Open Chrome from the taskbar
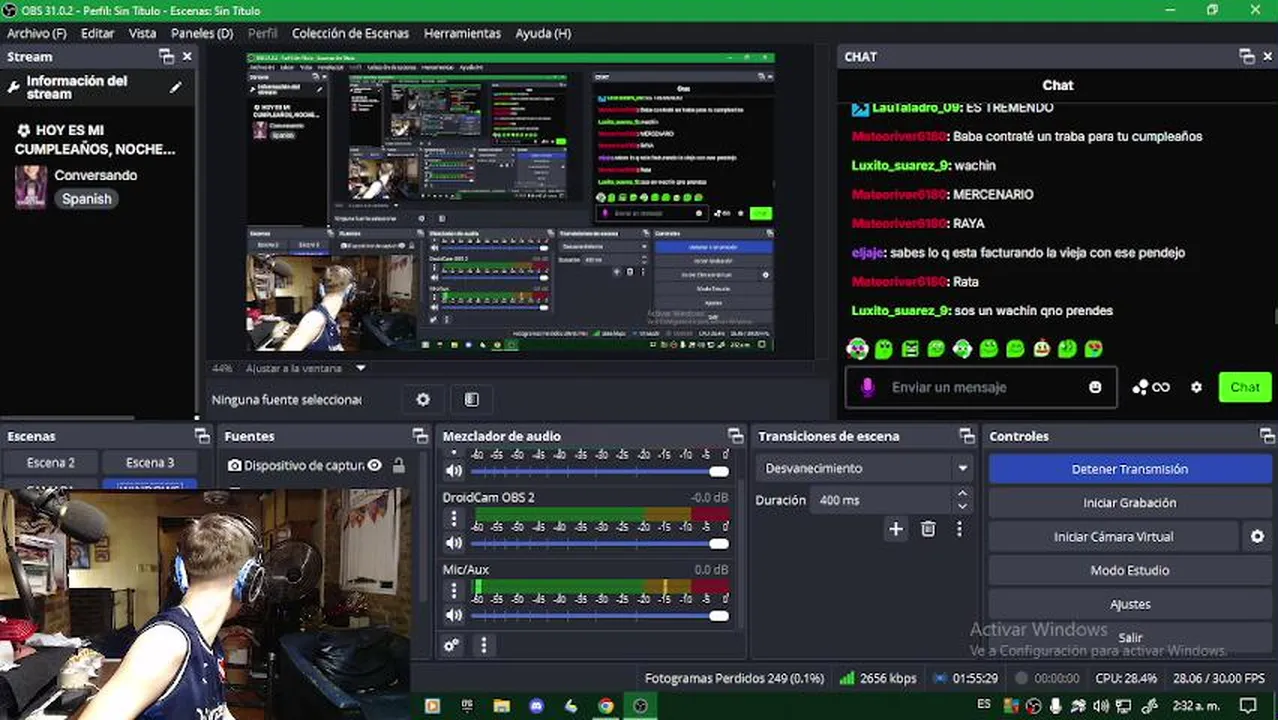 tap(606, 705)
